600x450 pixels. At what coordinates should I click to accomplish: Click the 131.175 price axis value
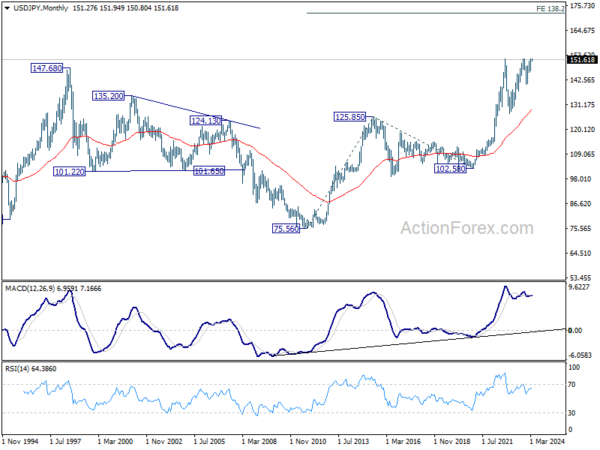(582, 105)
